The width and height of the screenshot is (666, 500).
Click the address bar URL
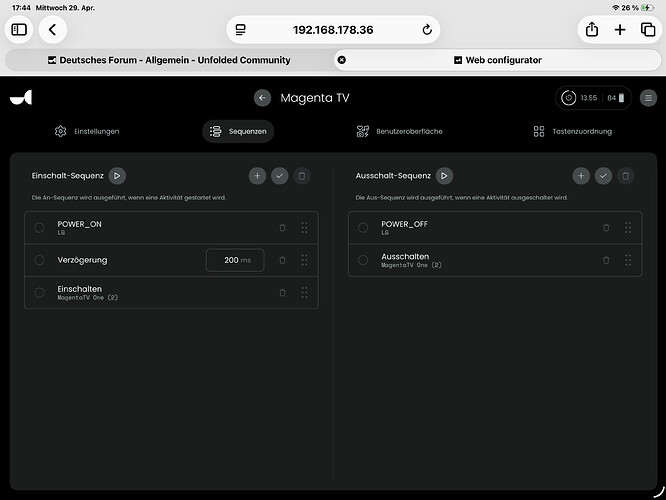(x=333, y=30)
